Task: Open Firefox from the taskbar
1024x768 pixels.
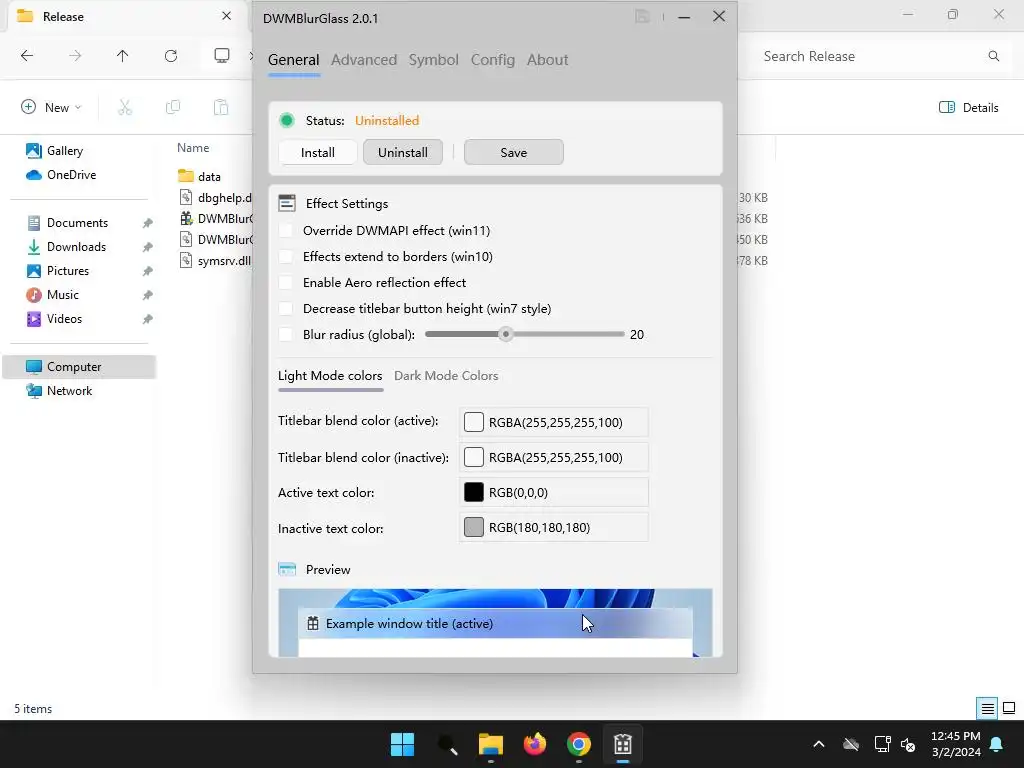Action: point(535,744)
